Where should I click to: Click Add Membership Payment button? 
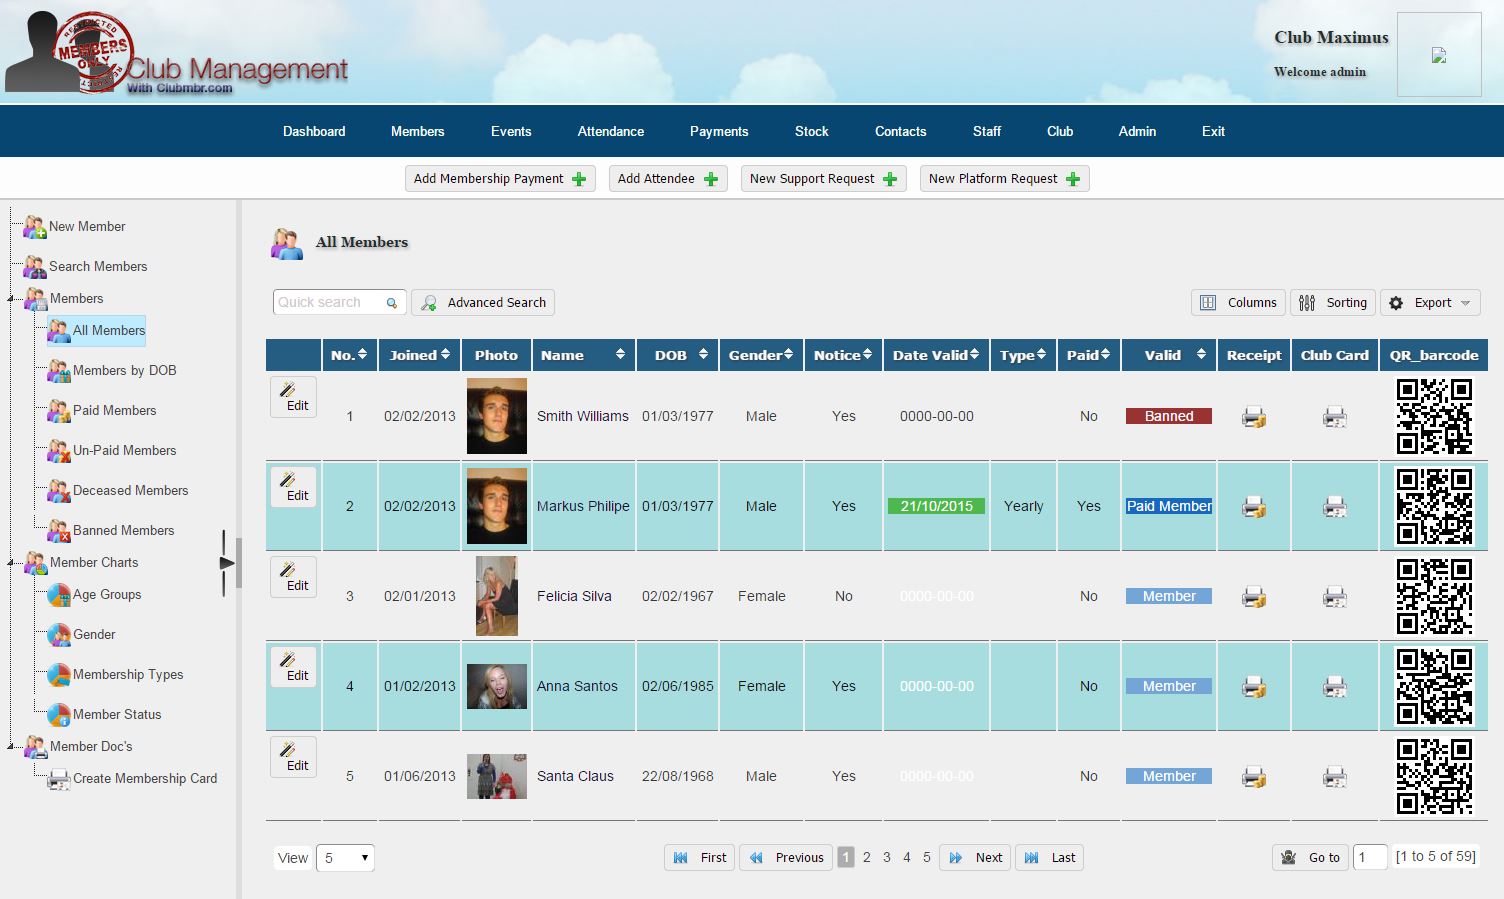click(500, 179)
